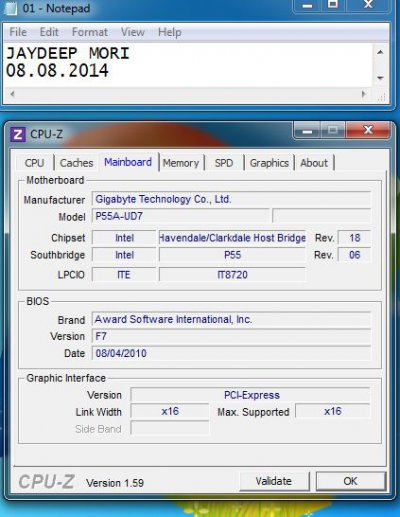The height and width of the screenshot is (517, 400).
Task: Click the PCI-Express version field
Action: (x=250, y=395)
